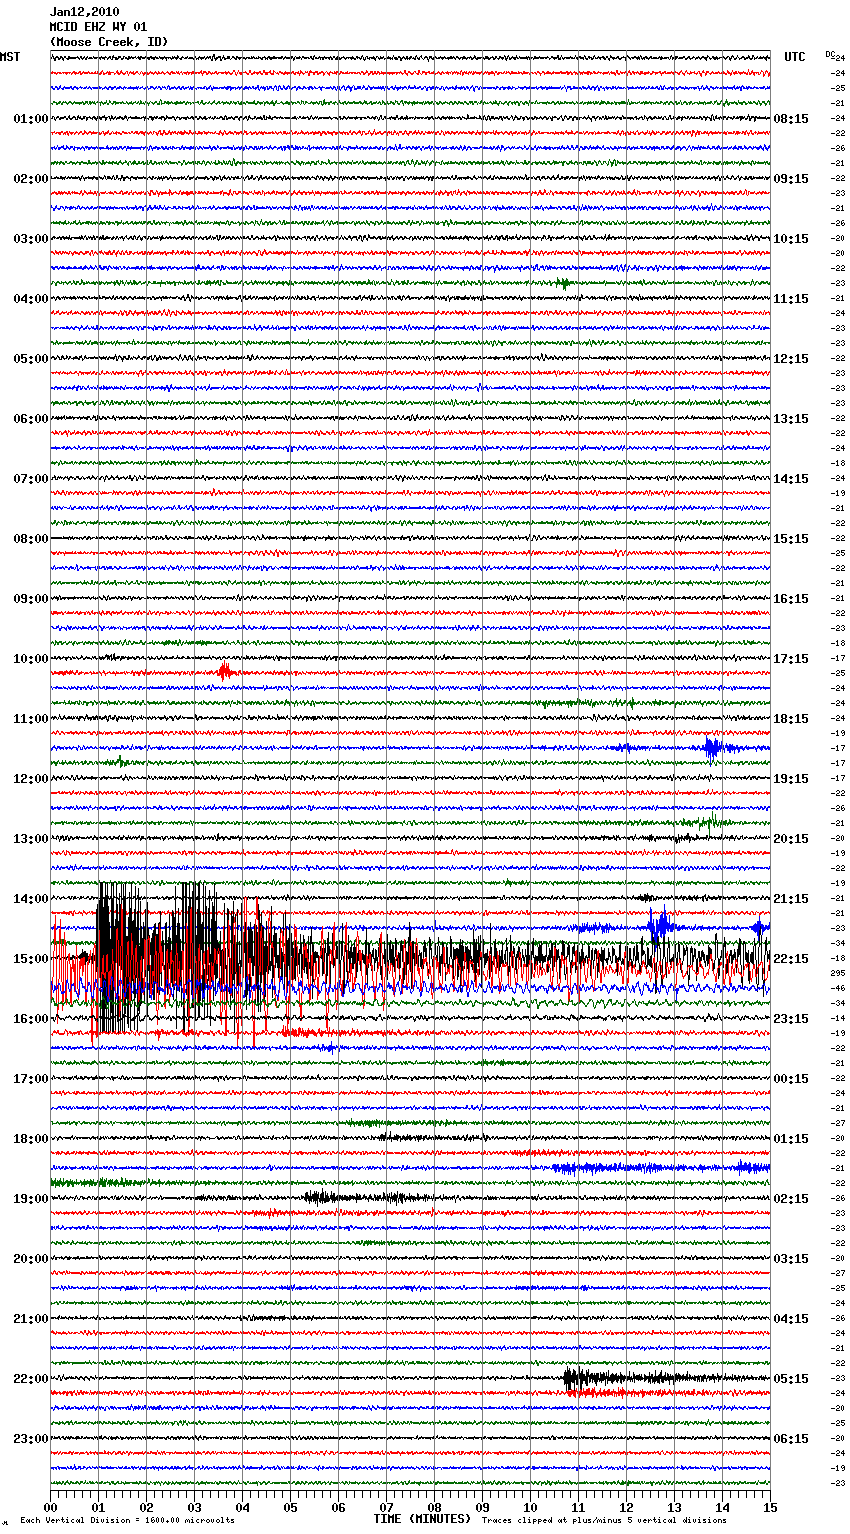Click the red burst on the 10:15 trace
The image size is (850, 1534).
(225, 671)
